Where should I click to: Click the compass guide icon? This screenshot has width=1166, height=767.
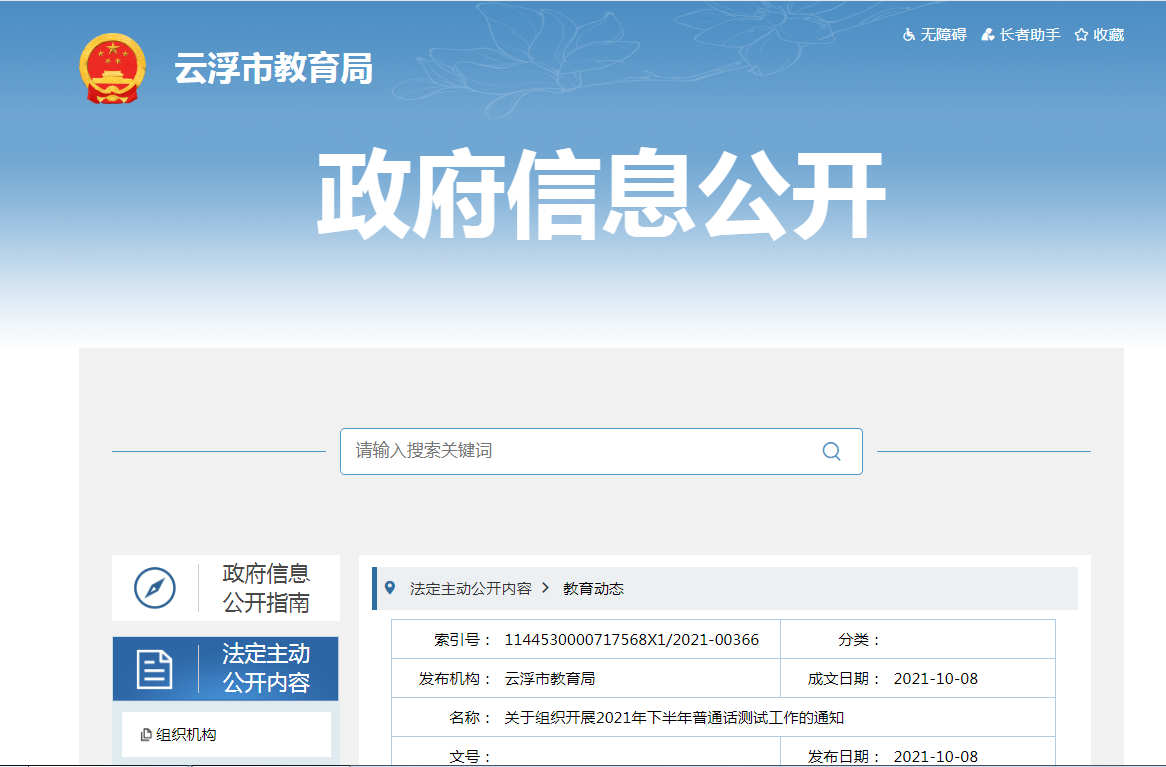pyautogui.click(x=155, y=588)
